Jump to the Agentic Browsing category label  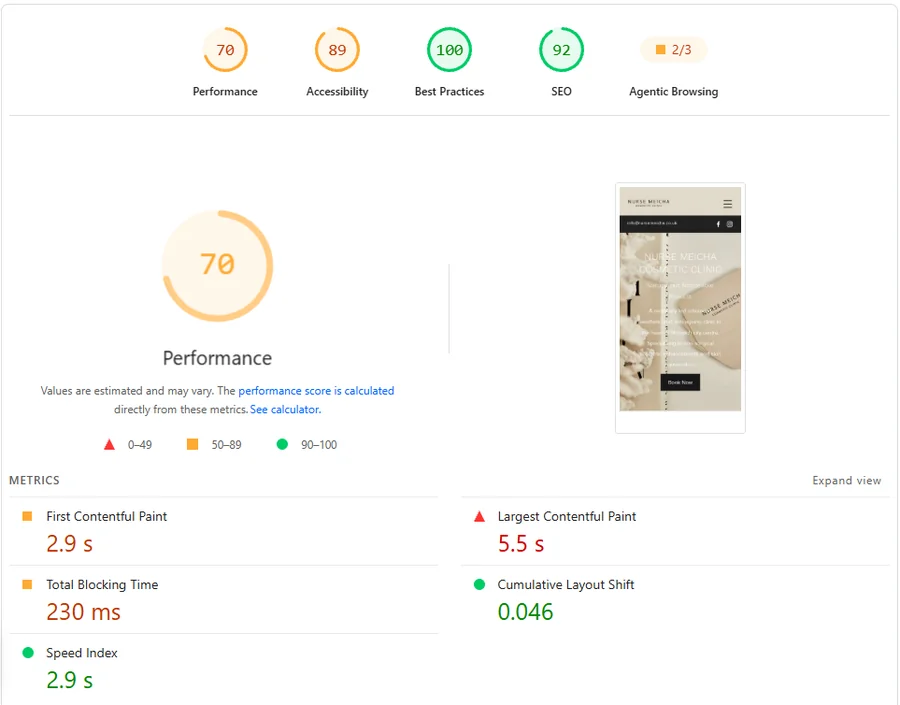coord(673,91)
